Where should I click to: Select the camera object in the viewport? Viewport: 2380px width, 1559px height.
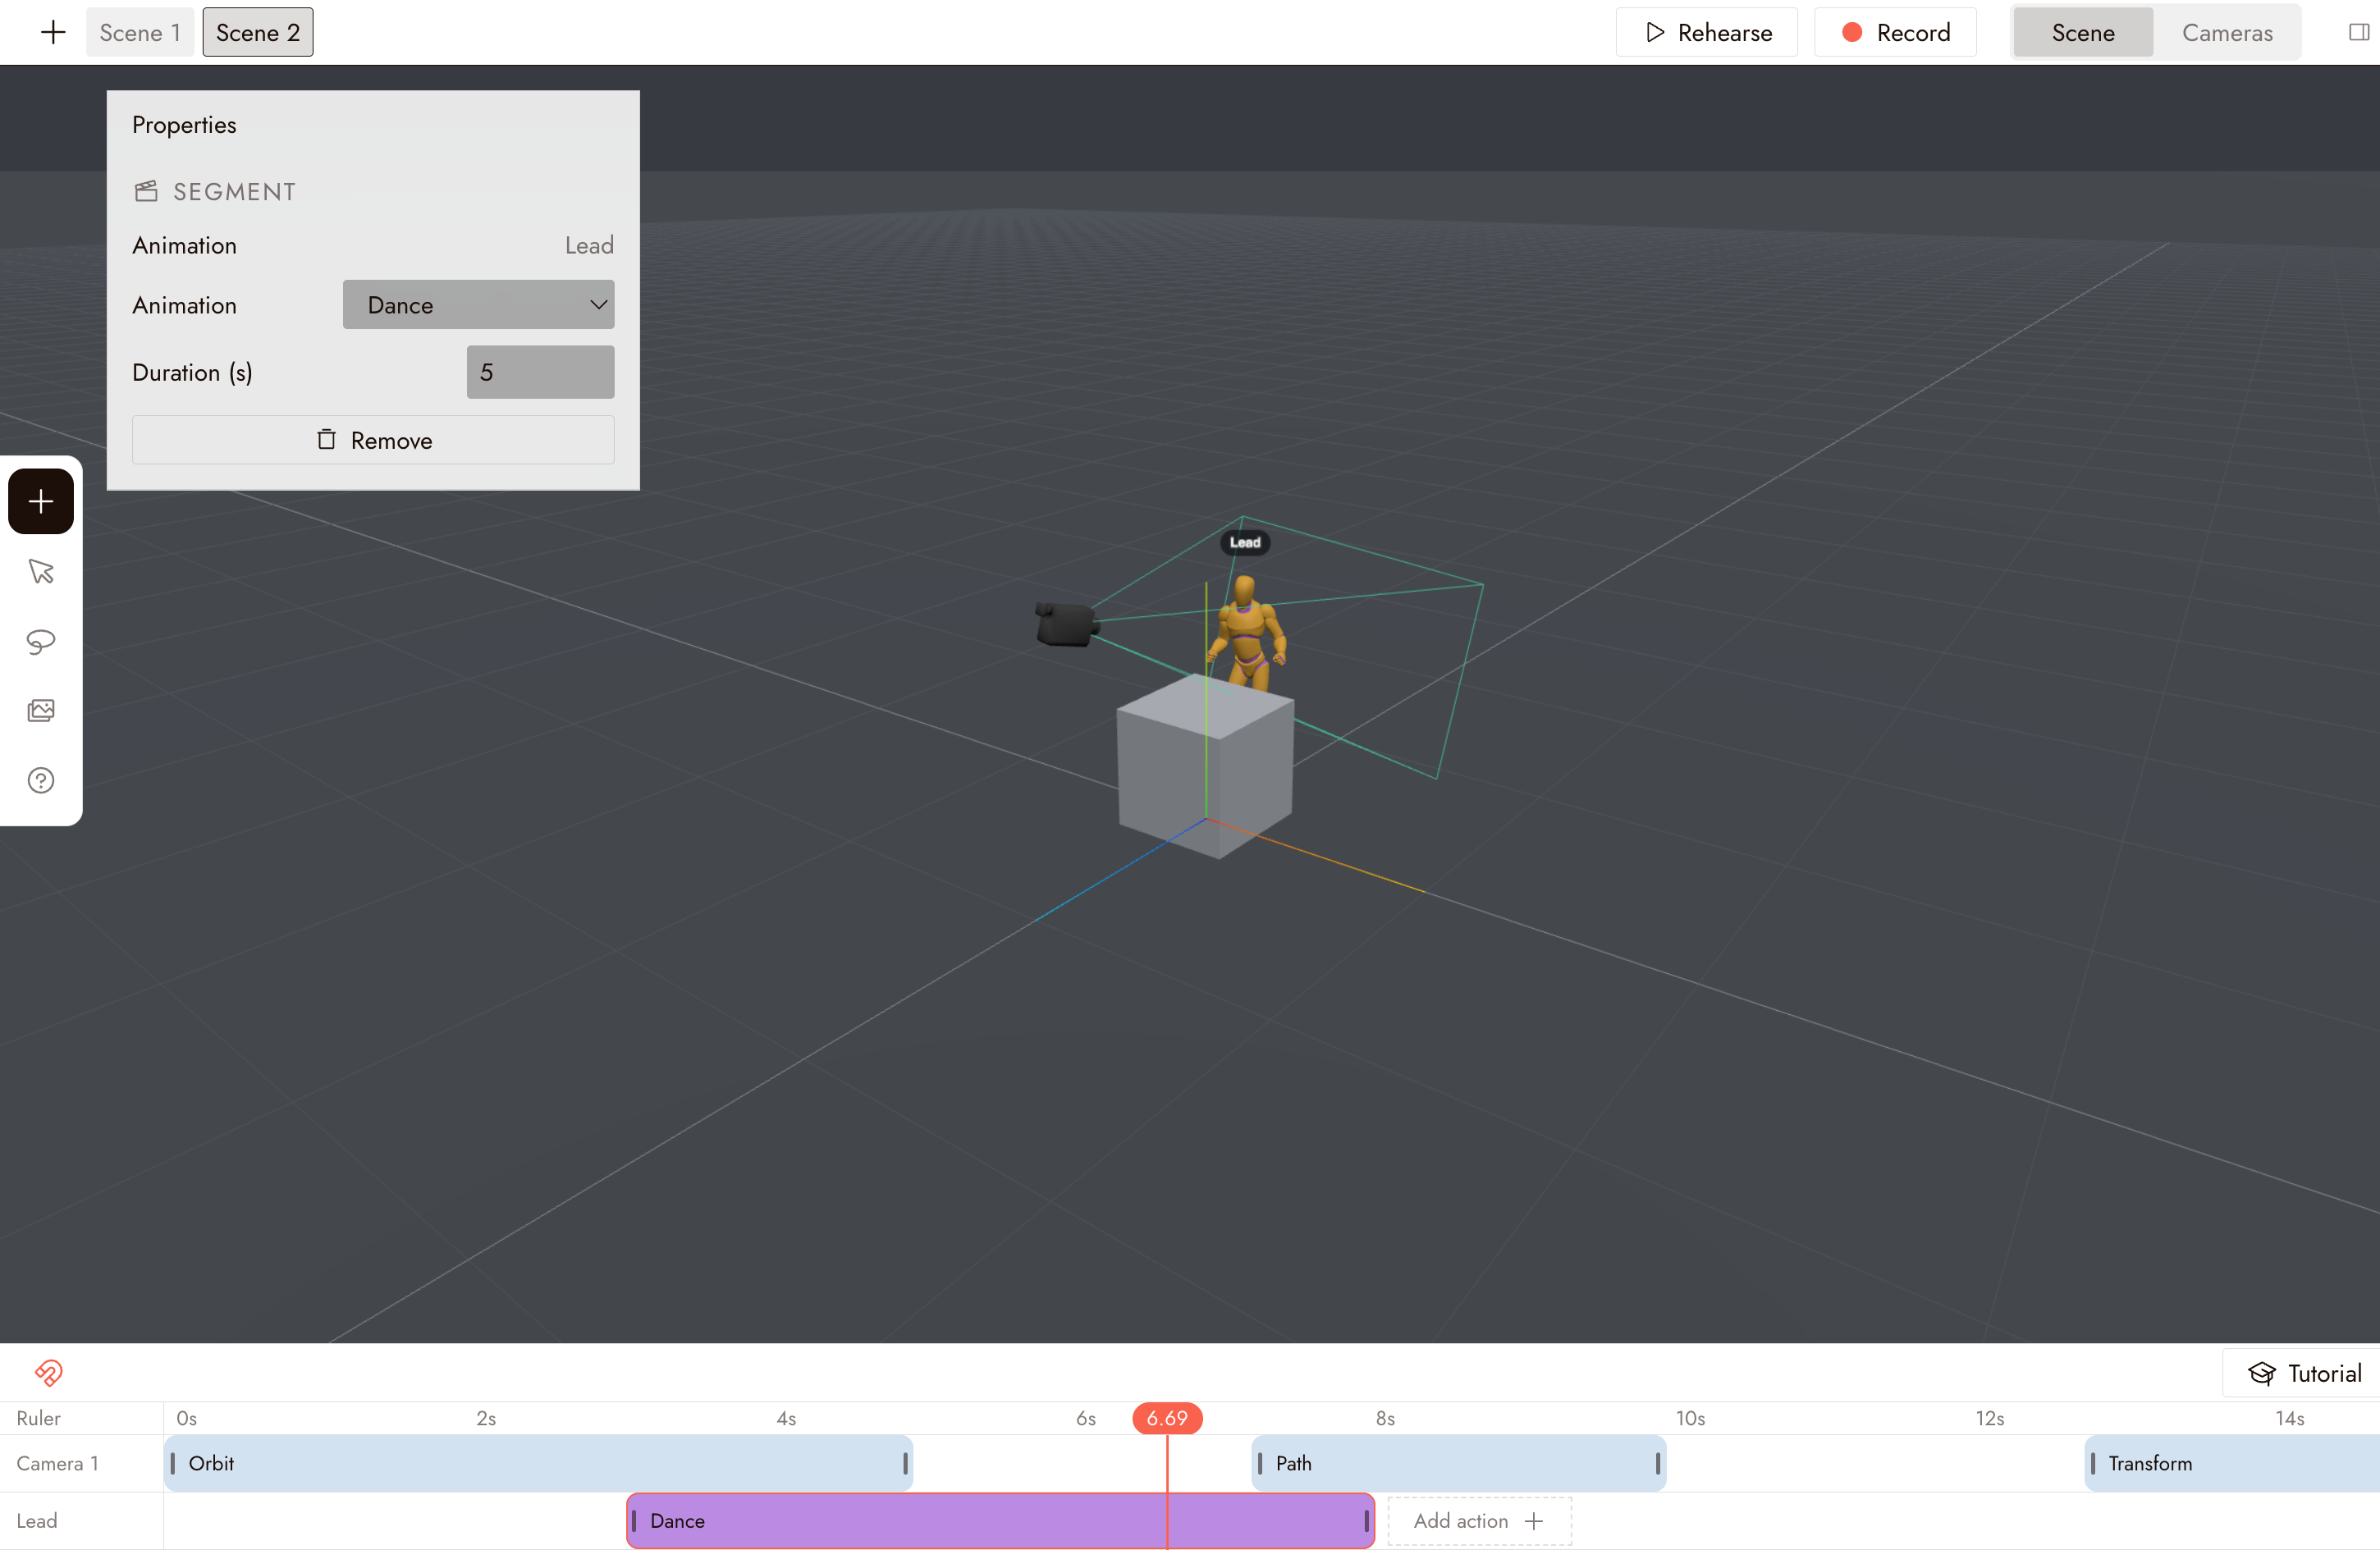coord(1067,624)
